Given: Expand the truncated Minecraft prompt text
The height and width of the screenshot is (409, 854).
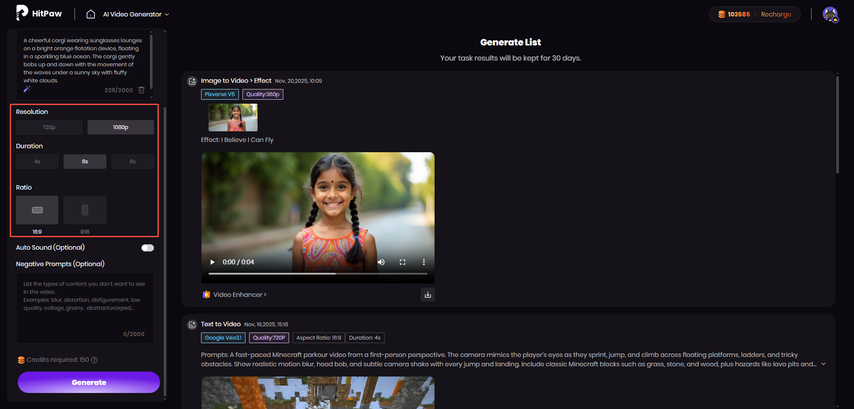Looking at the screenshot, I should tap(823, 364).
